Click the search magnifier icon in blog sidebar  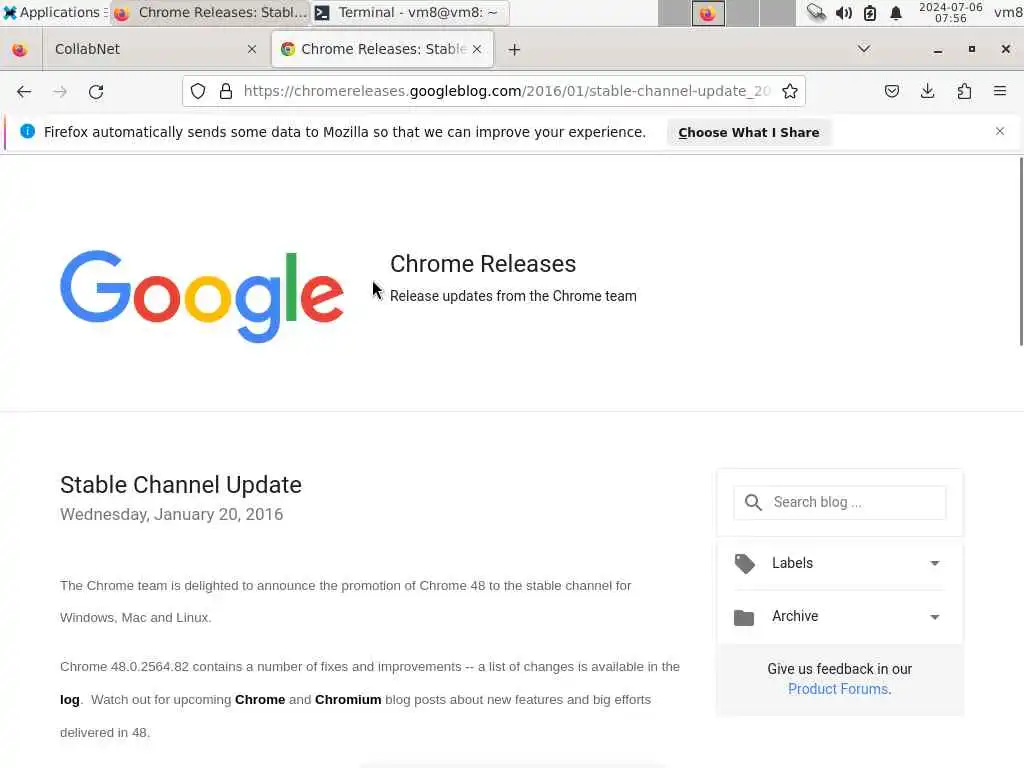(753, 502)
